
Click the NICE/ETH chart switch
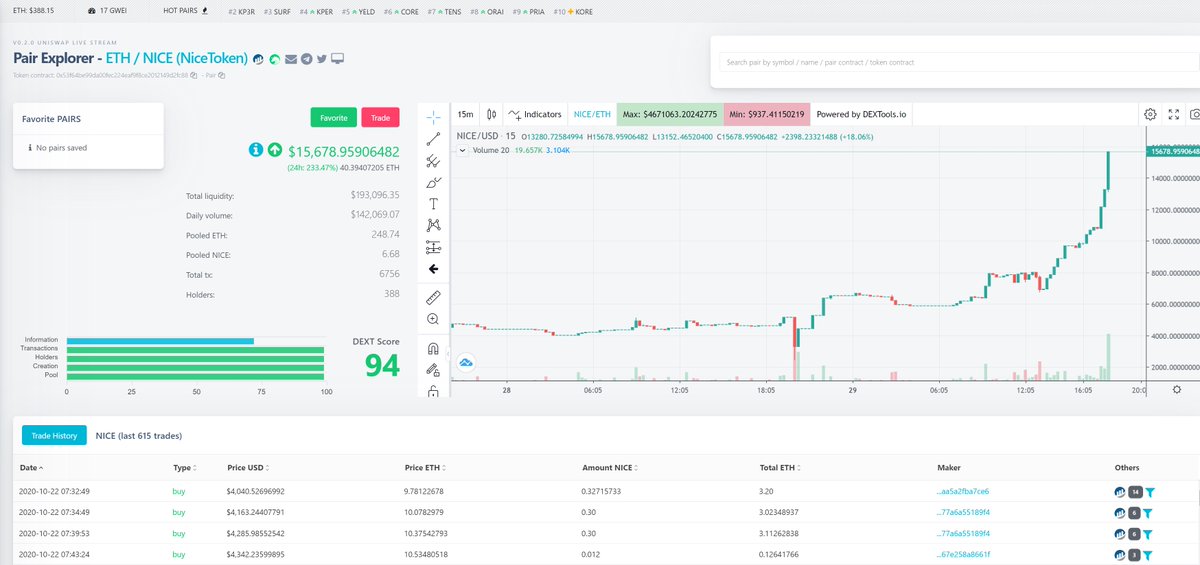tap(592, 115)
